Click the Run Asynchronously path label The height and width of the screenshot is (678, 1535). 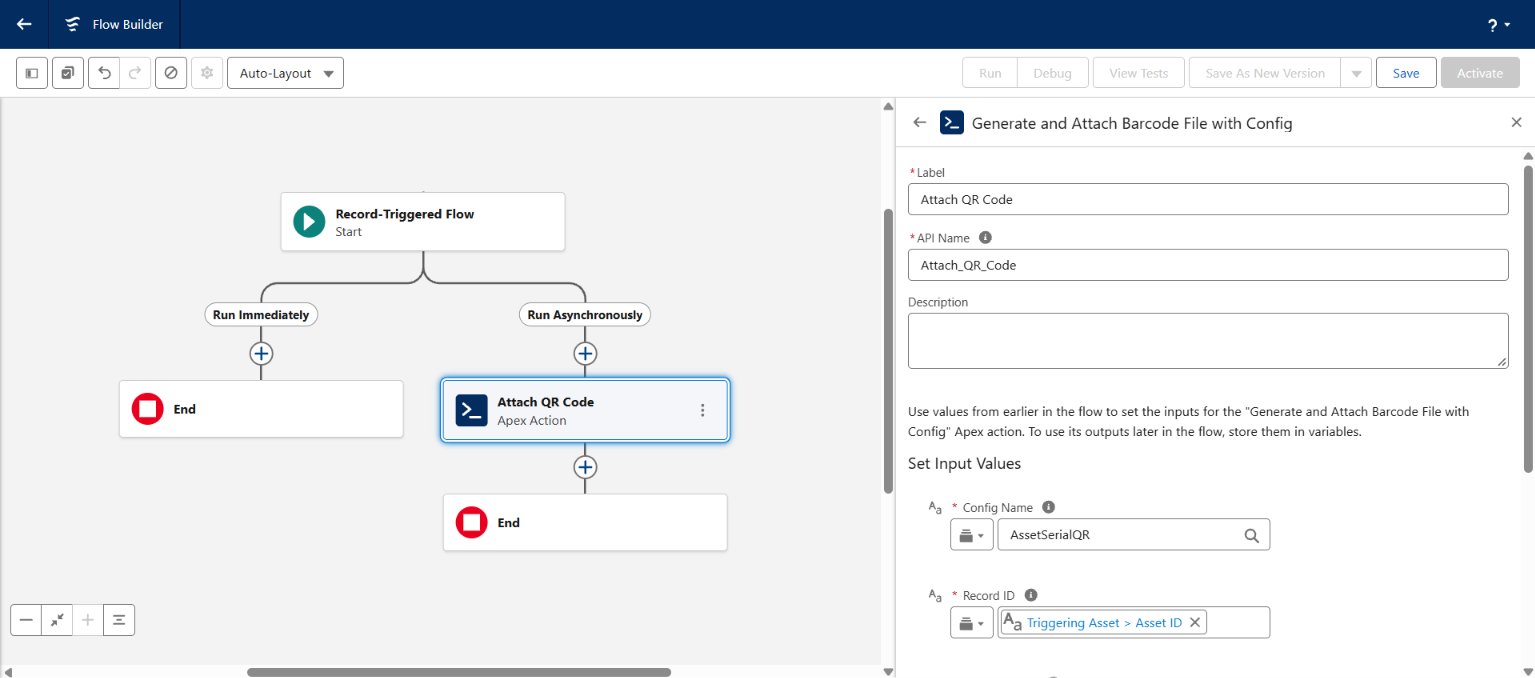click(x=585, y=314)
